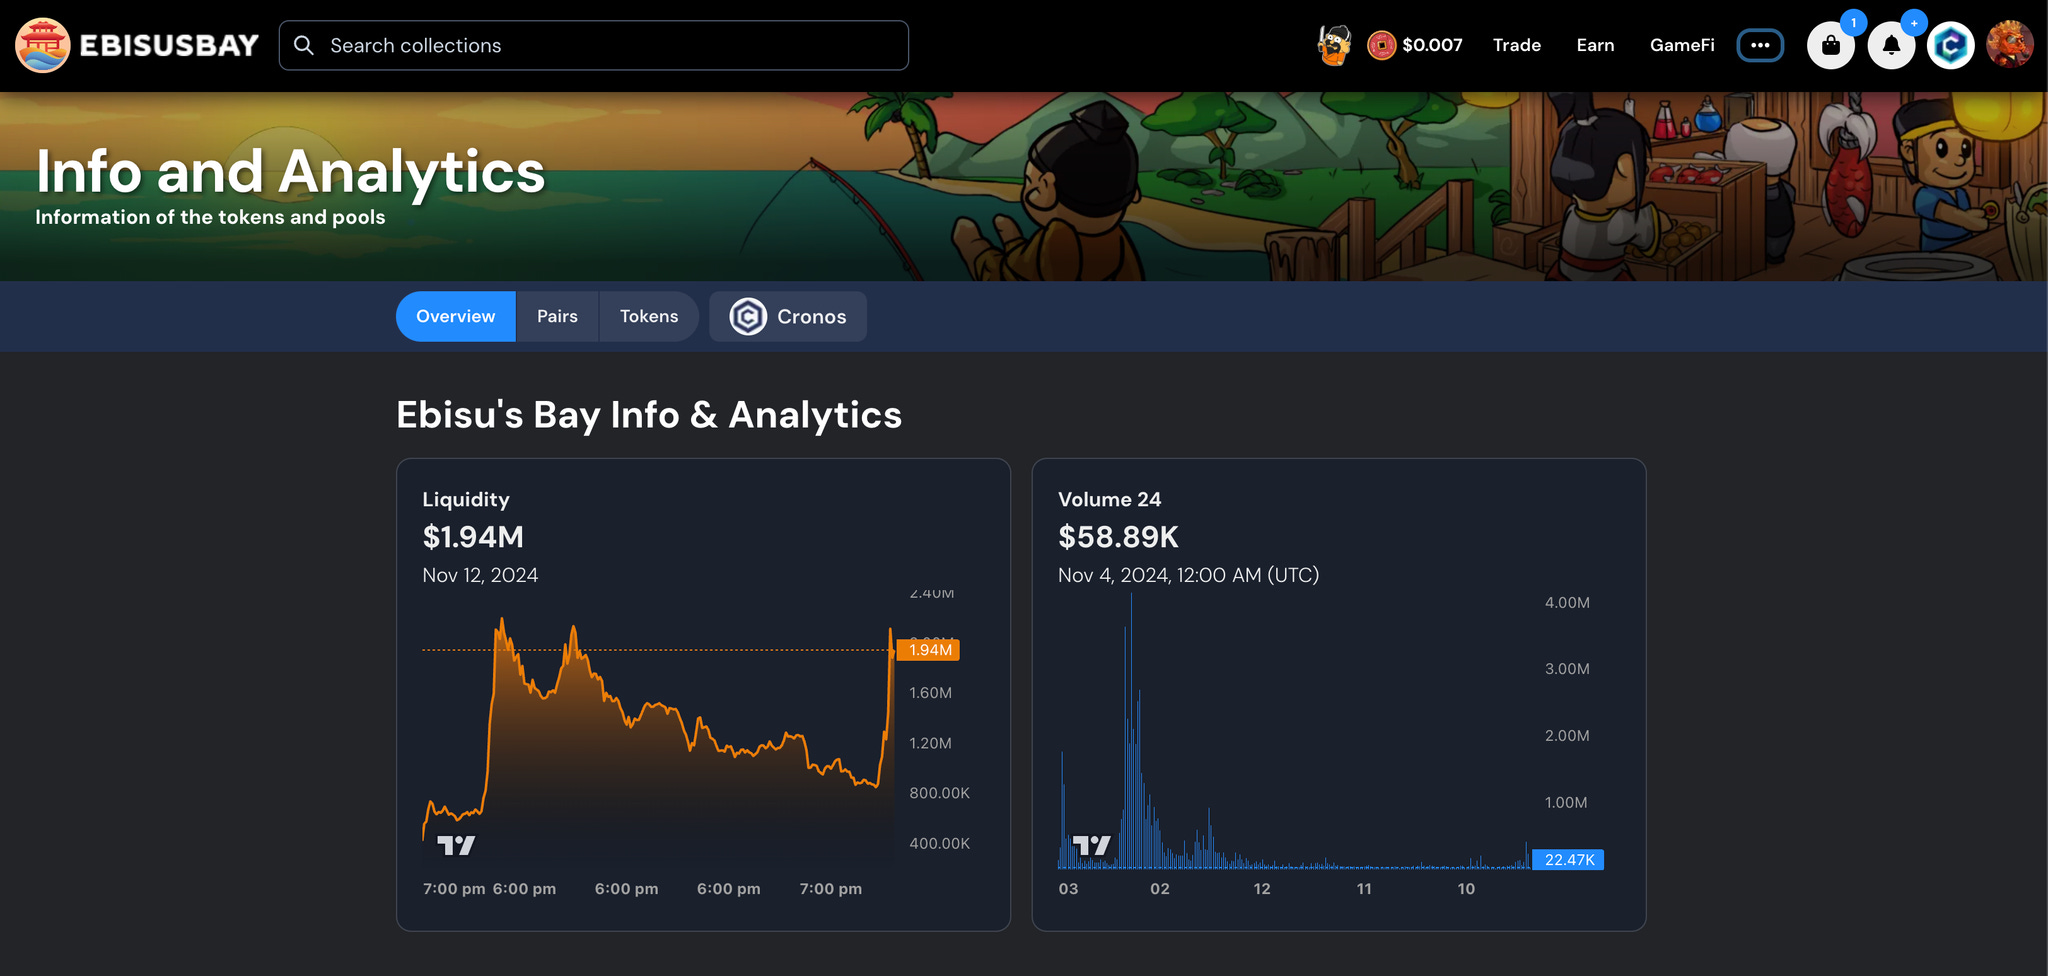Open the Earn menu
2048x976 pixels.
tap(1595, 45)
